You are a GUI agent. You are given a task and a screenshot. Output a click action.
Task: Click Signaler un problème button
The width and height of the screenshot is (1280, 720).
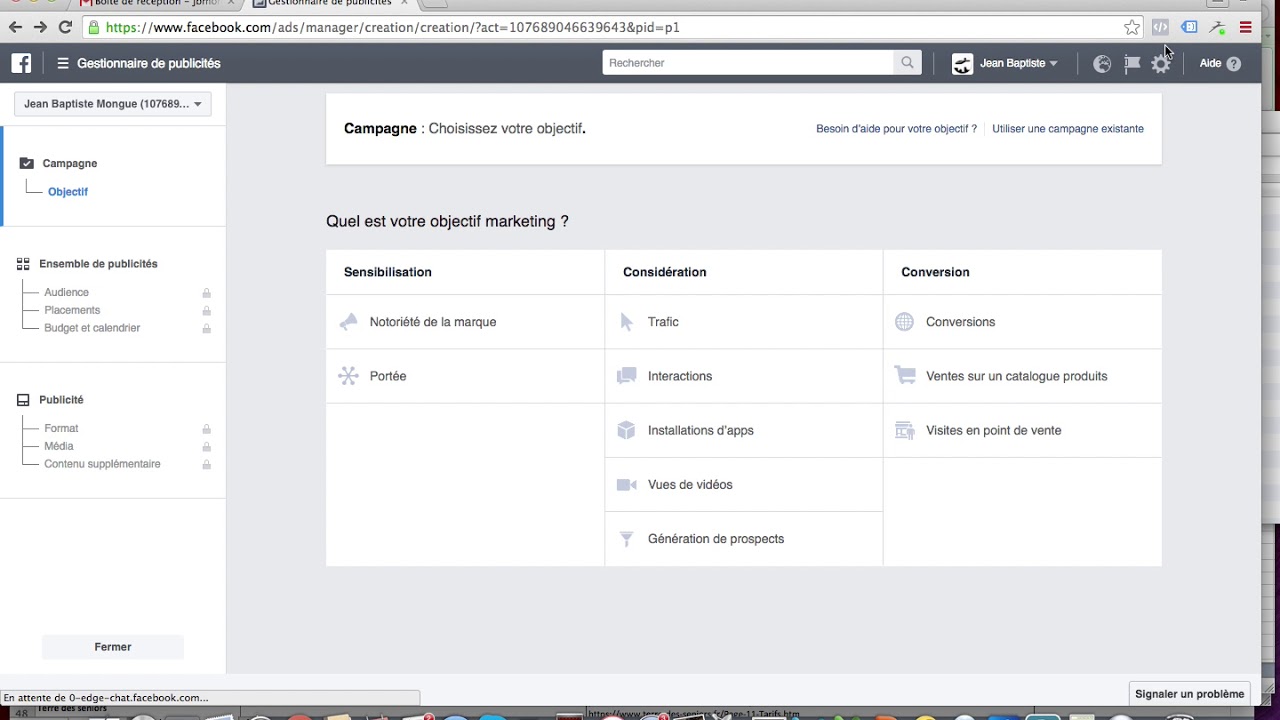[1190, 694]
